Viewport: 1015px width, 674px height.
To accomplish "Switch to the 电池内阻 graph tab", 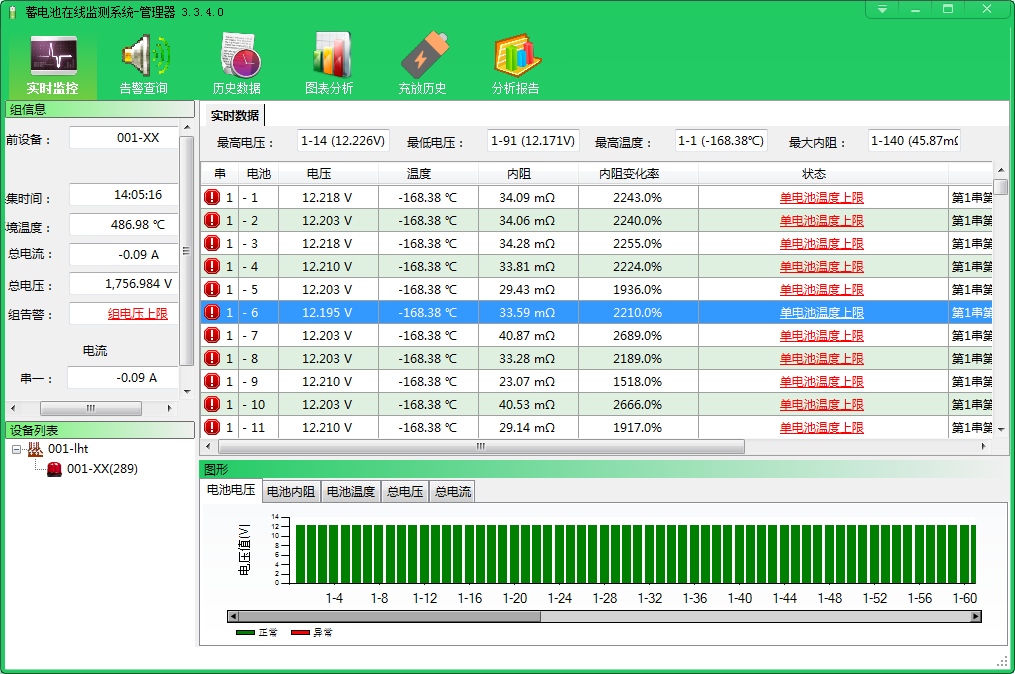I will pyautogui.click(x=291, y=492).
